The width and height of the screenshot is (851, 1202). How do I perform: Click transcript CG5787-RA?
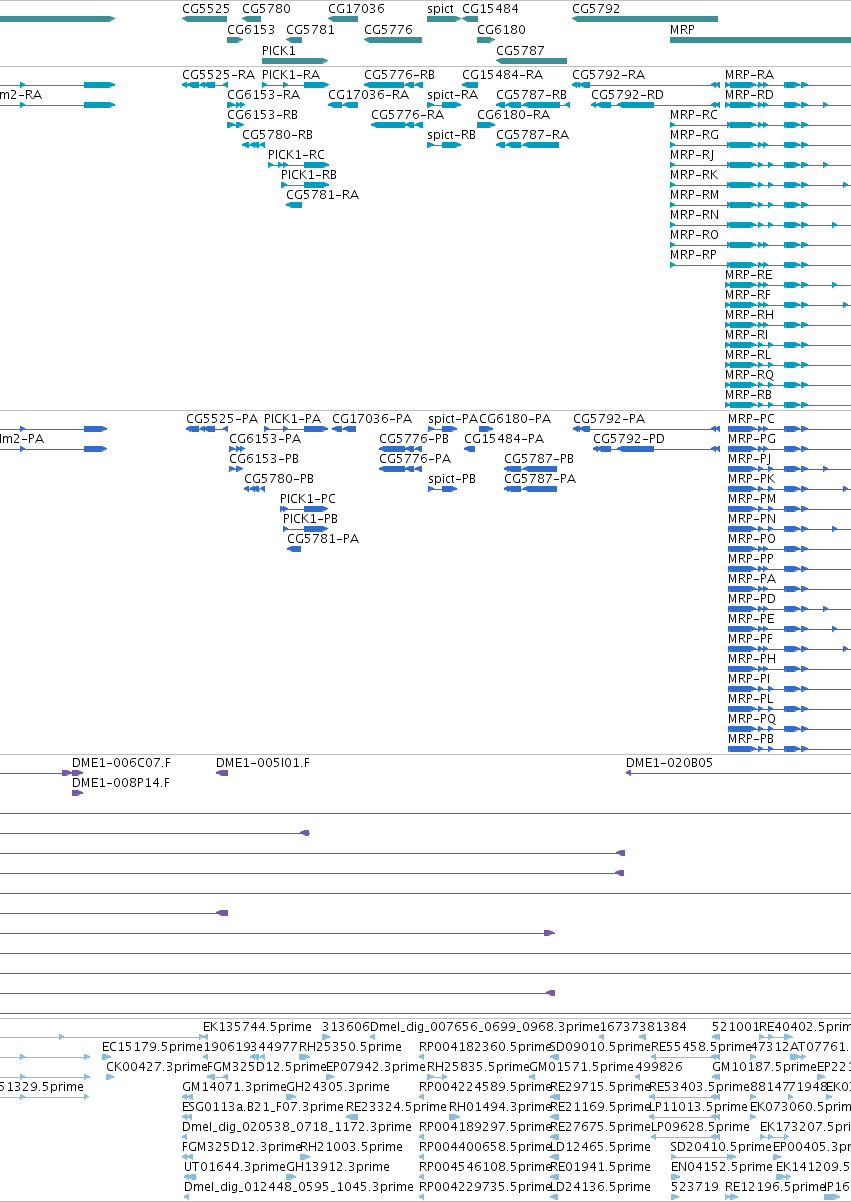532,135
